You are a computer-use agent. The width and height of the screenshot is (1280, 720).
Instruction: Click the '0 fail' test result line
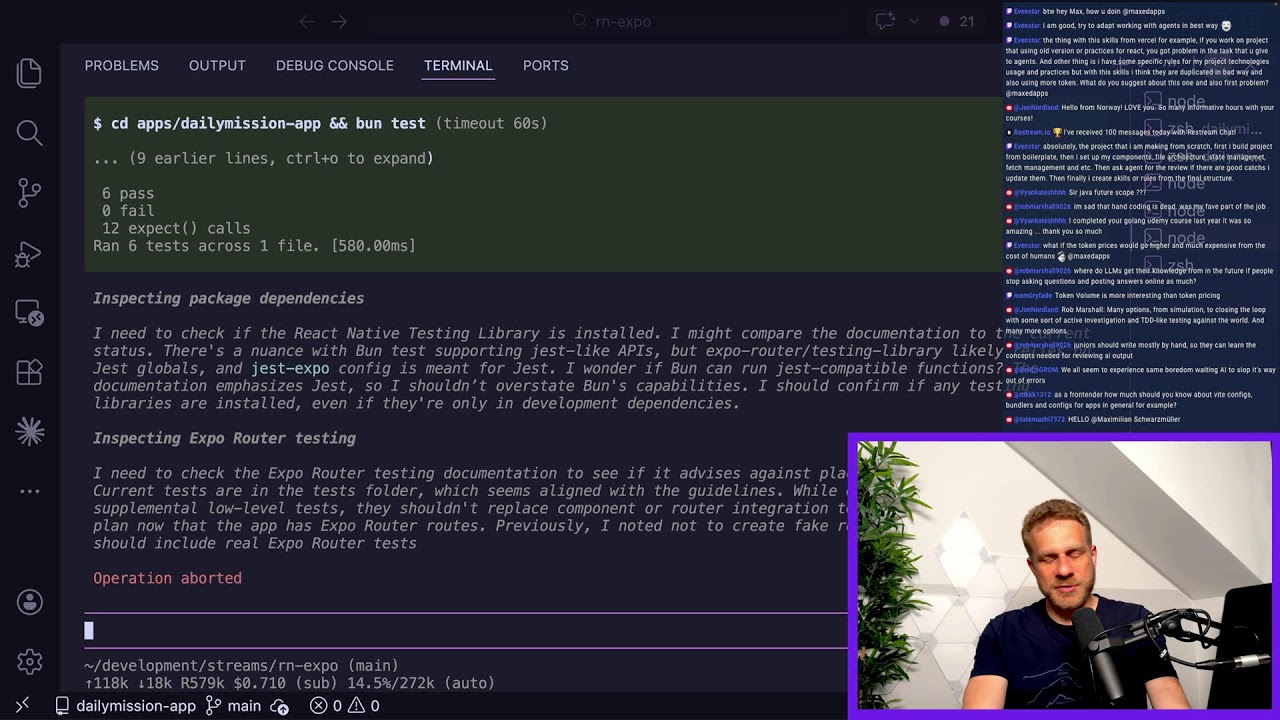pyautogui.click(x=128, y=211)
